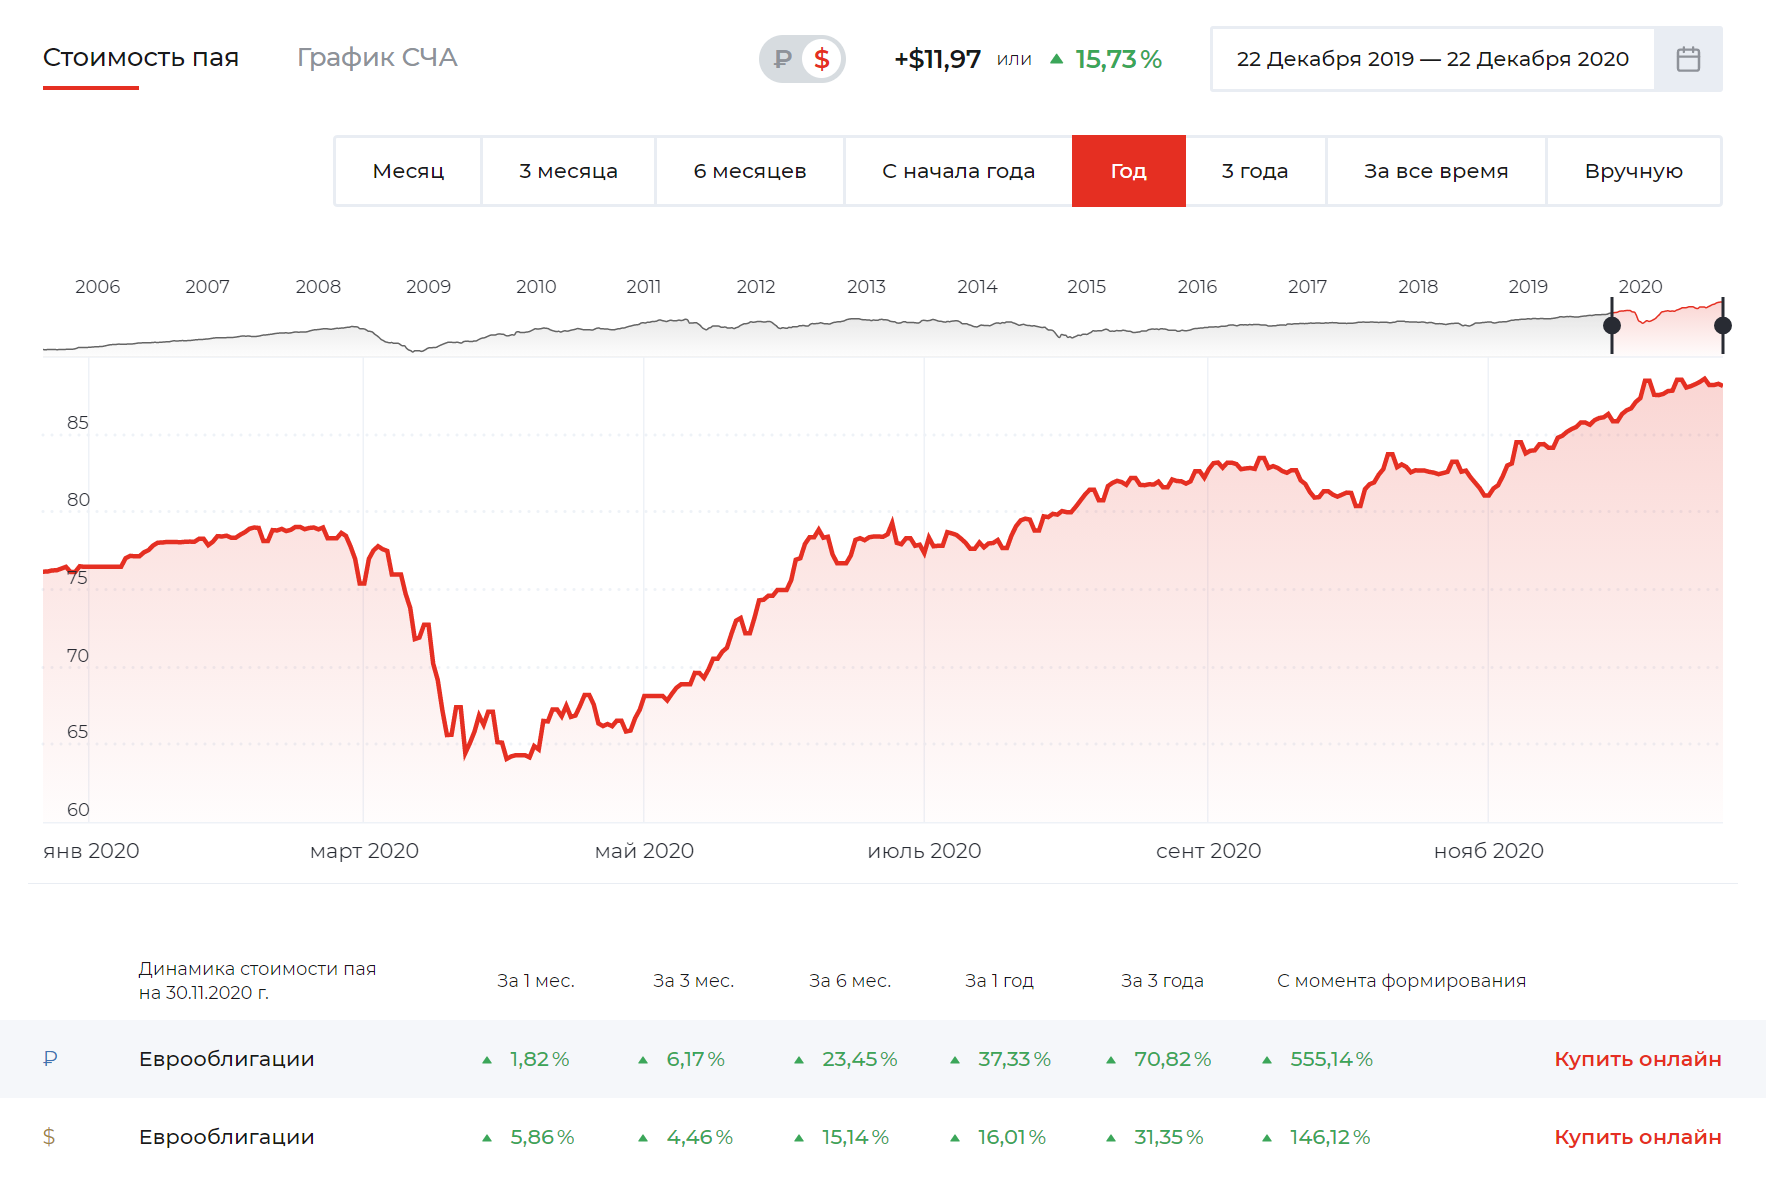Click ruble icon in Еврооблигации row
Image resolution: width=1766 pixels, height=1194 pixels.
point(50,1058)
